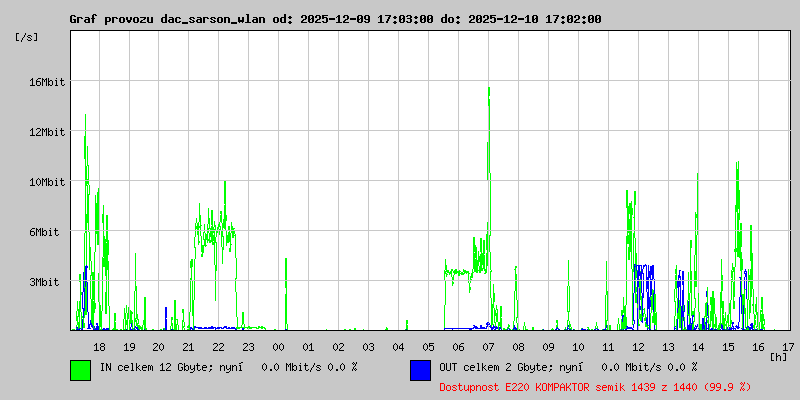
Task: Click the '07' hour tick label
Action: point(488,347)
